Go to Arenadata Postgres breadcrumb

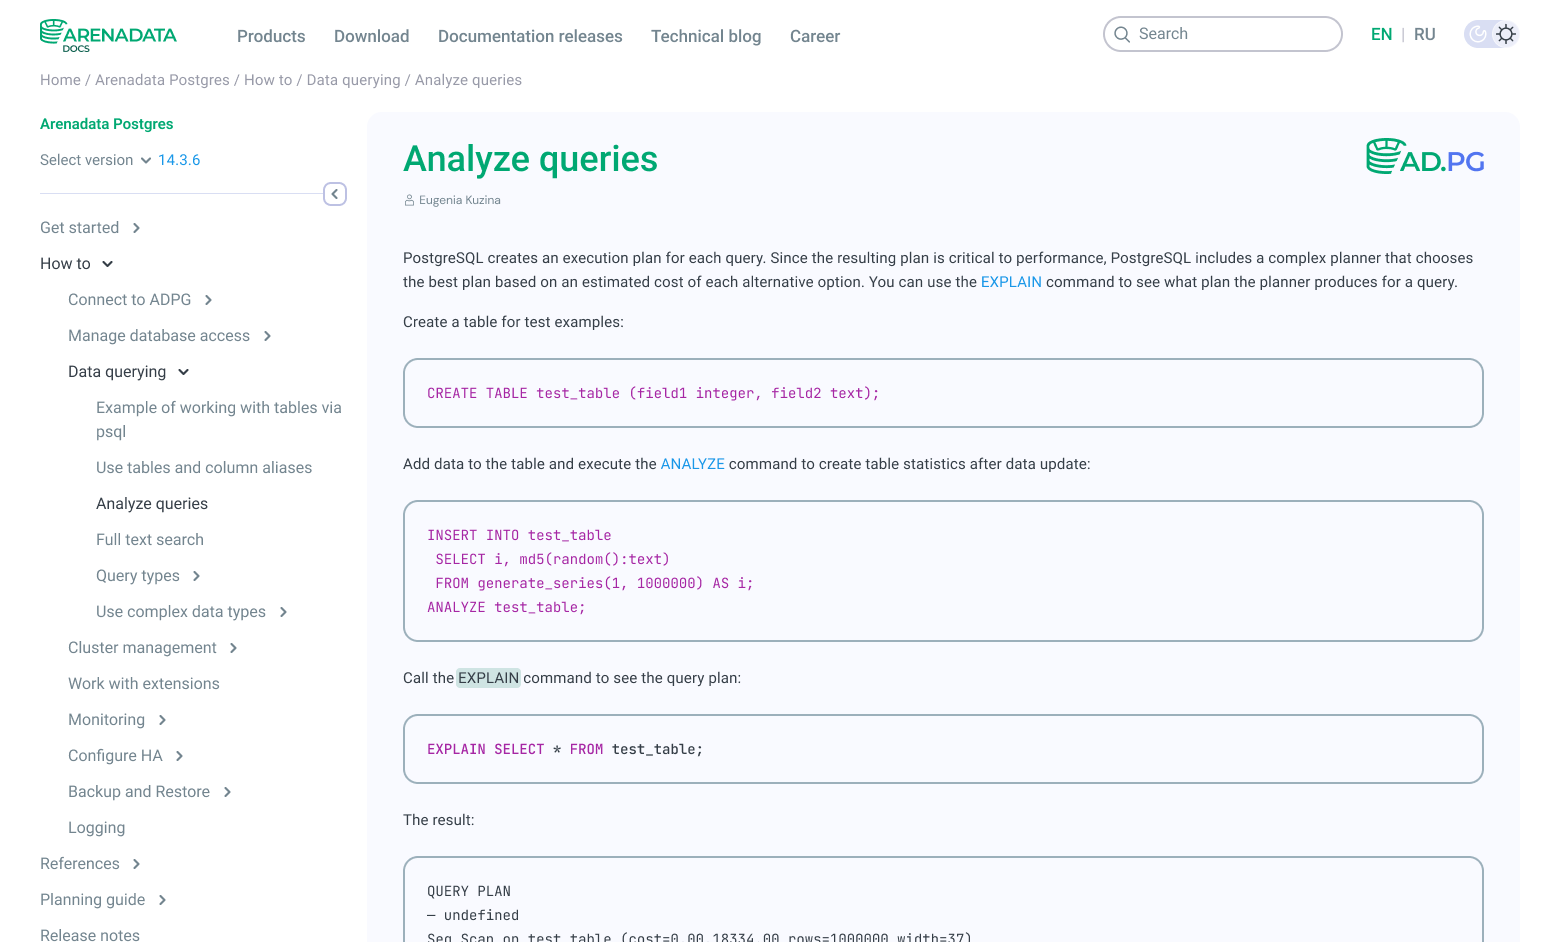coord(162,80)
